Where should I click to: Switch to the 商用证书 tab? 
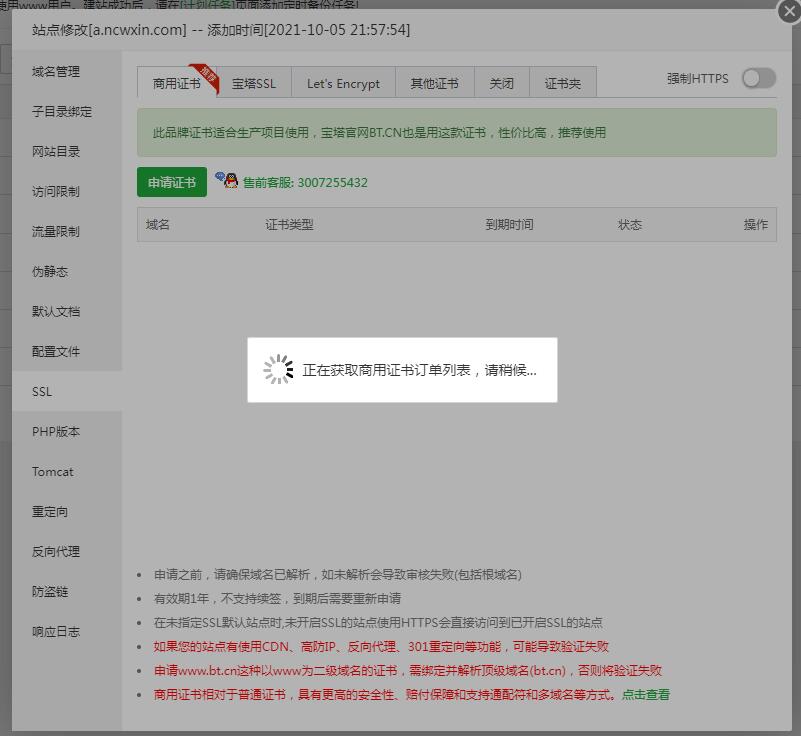177,83
